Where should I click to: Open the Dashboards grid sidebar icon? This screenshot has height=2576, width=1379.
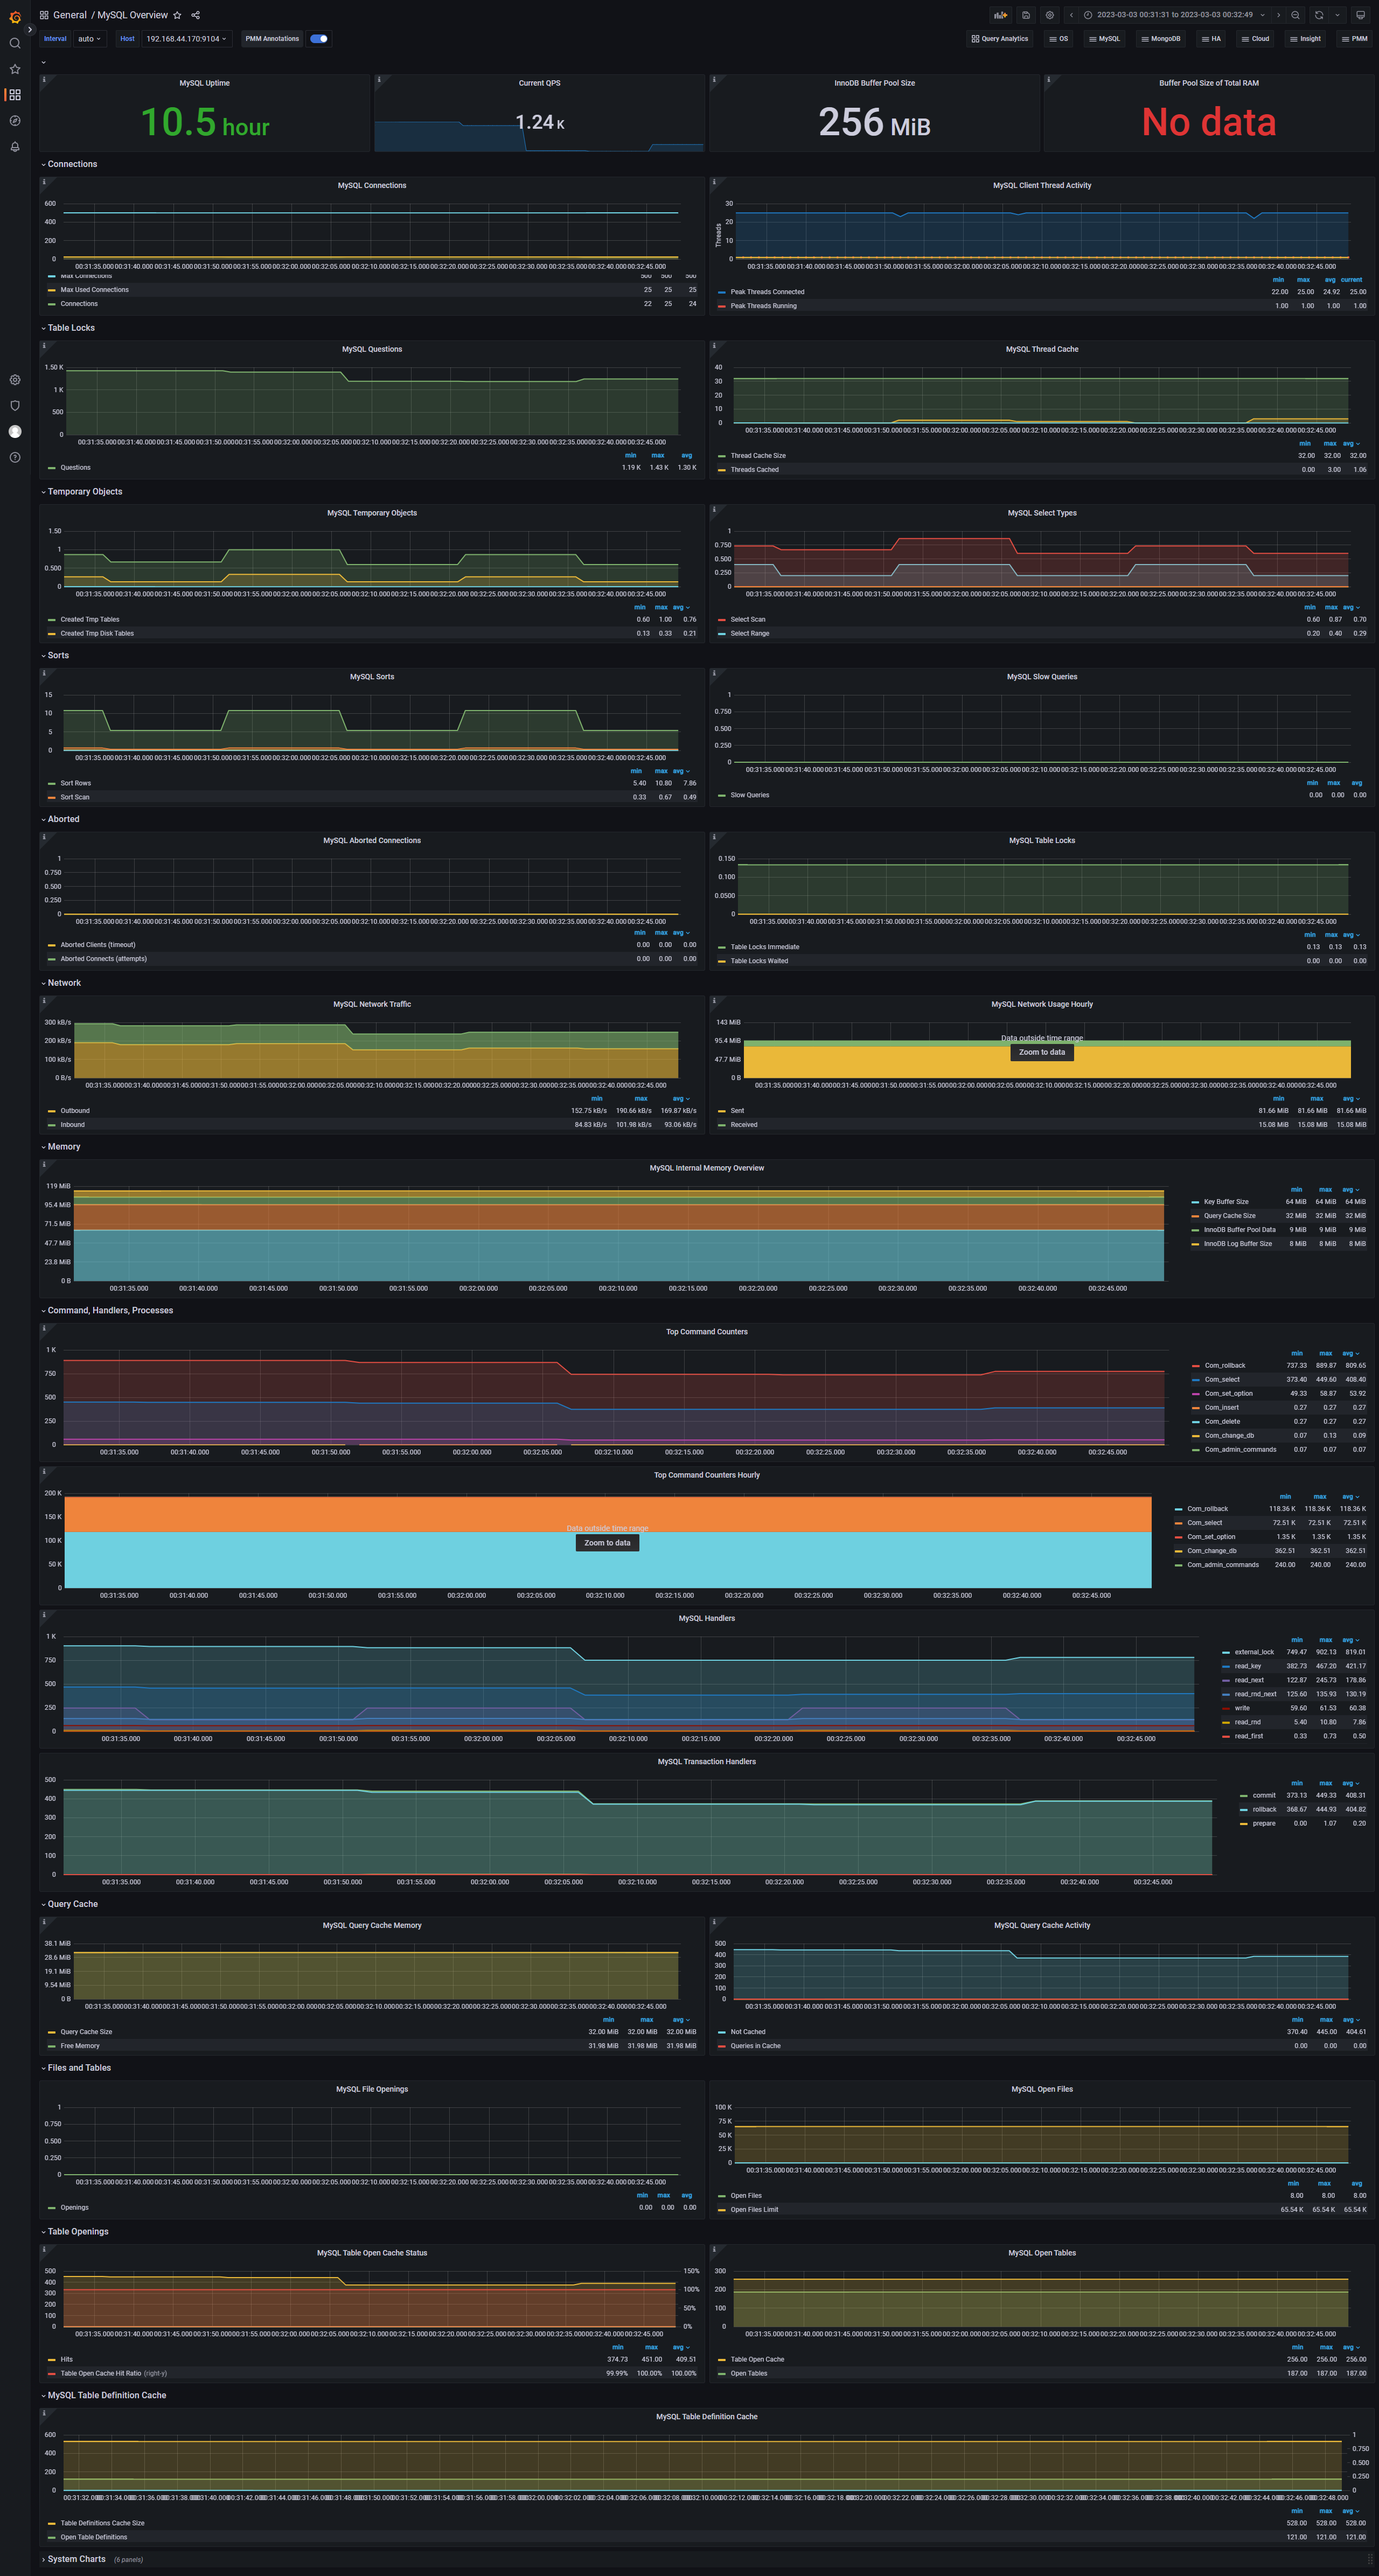[14, 95]
